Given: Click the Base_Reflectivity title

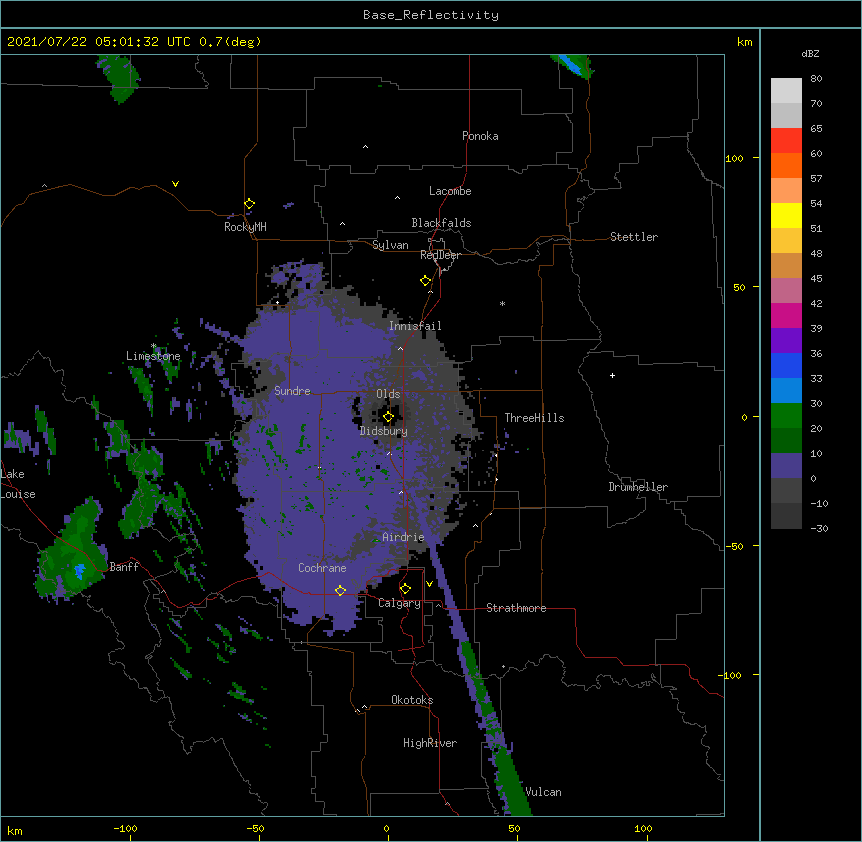Looking at the screenshot, I should [431, 15].
